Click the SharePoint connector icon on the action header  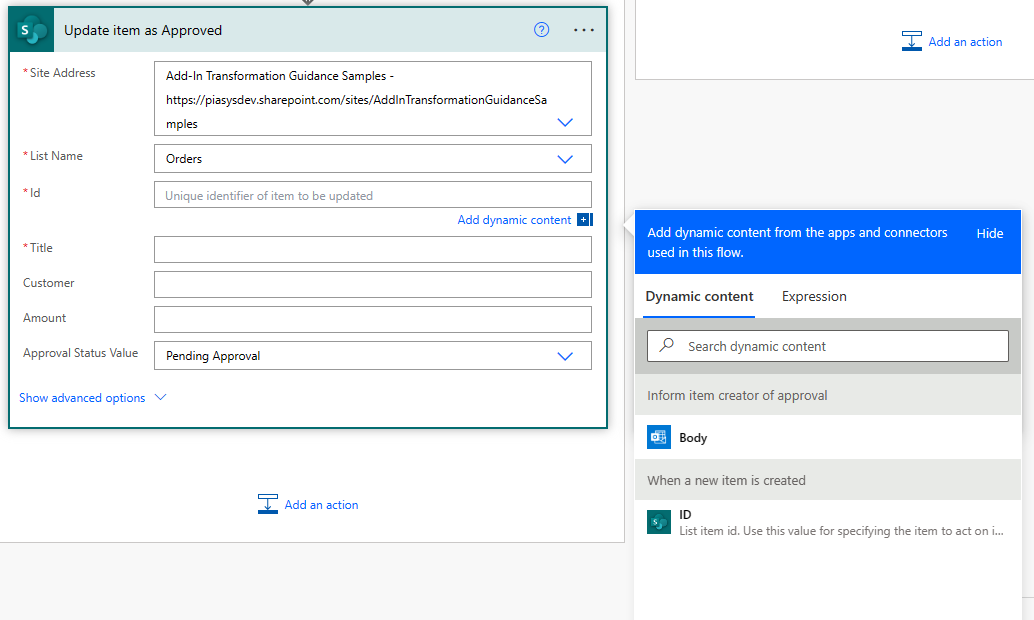click(x=30, y=30)
